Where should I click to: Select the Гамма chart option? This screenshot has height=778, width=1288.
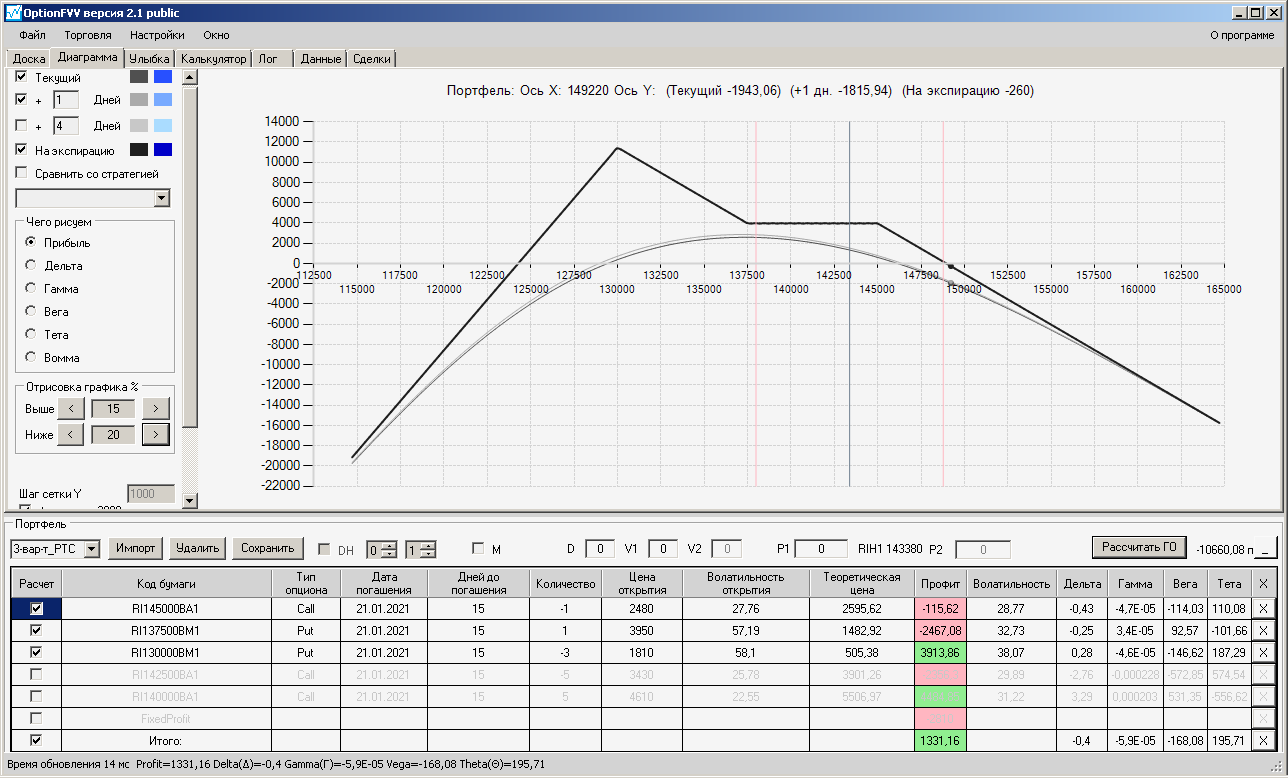[32, 289]
